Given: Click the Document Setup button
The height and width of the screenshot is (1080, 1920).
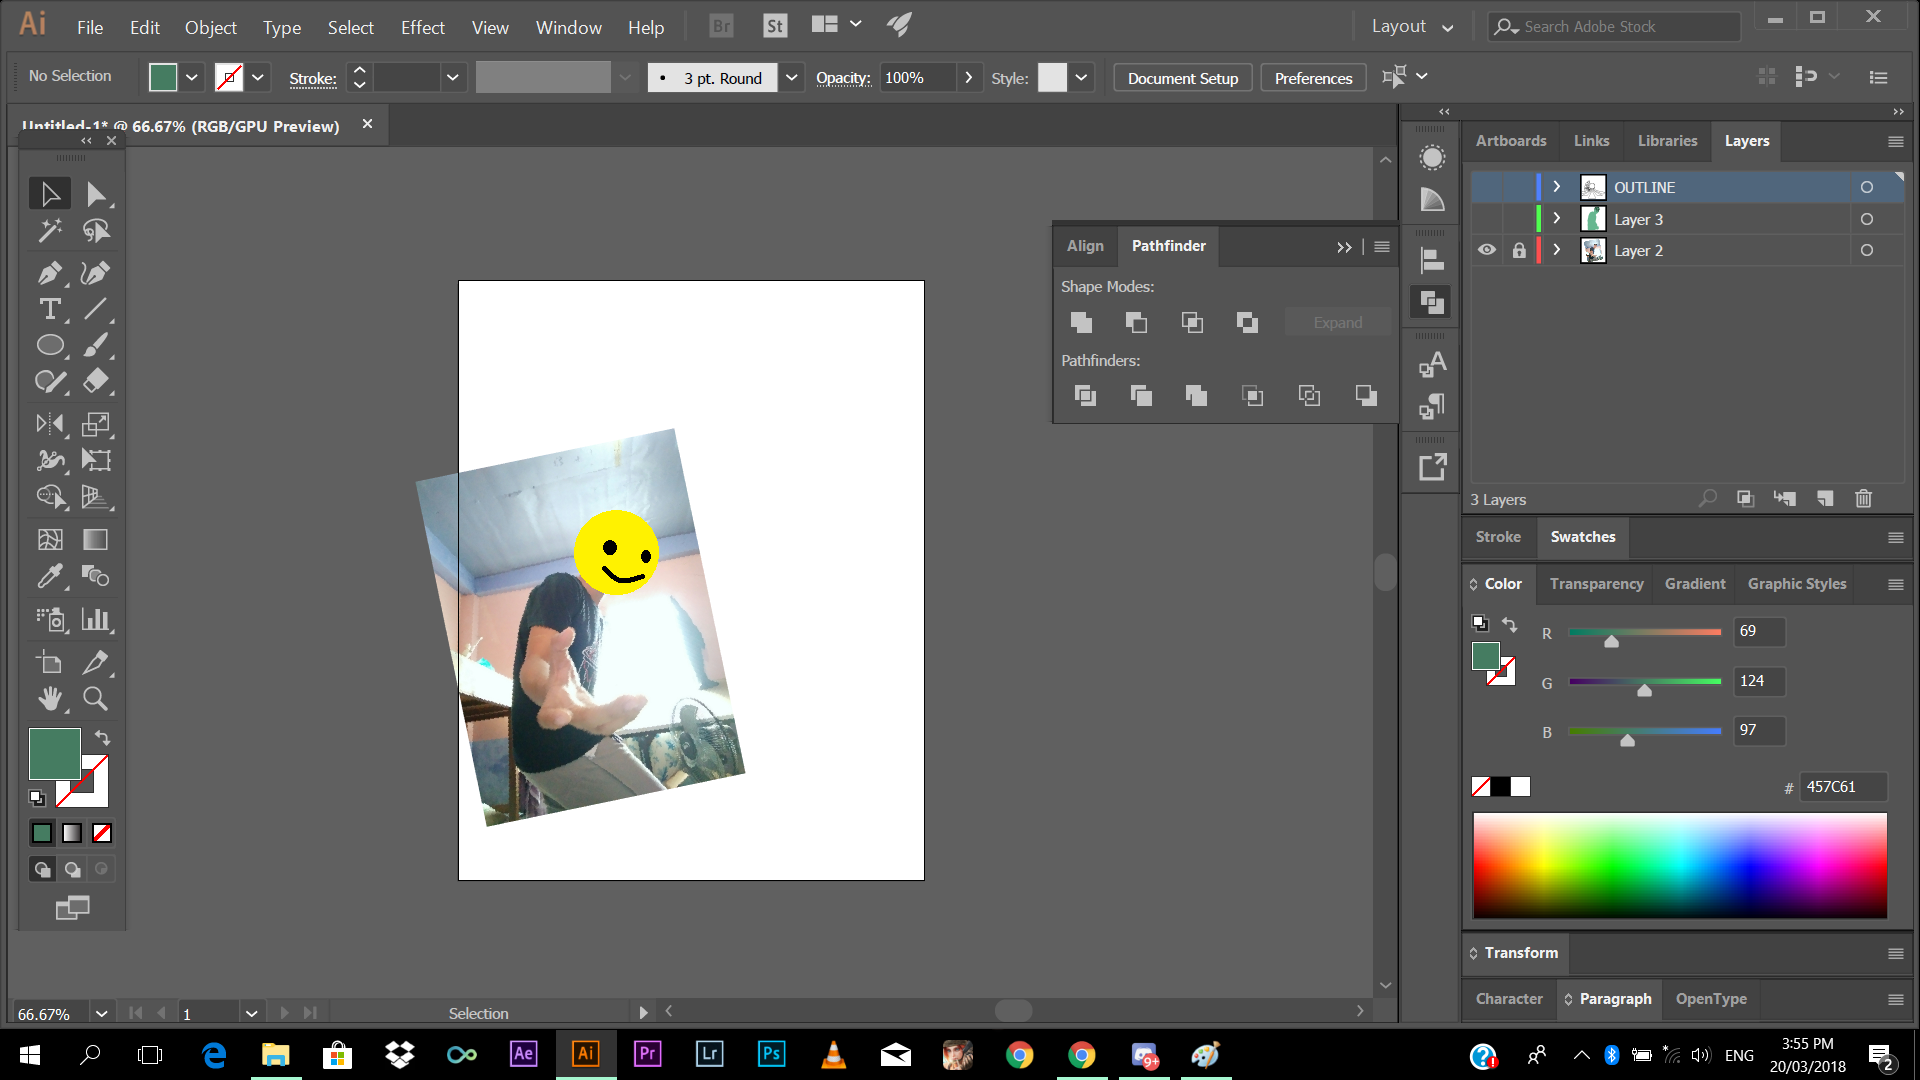Looking at the screenshot, I should coord(1182,78).
